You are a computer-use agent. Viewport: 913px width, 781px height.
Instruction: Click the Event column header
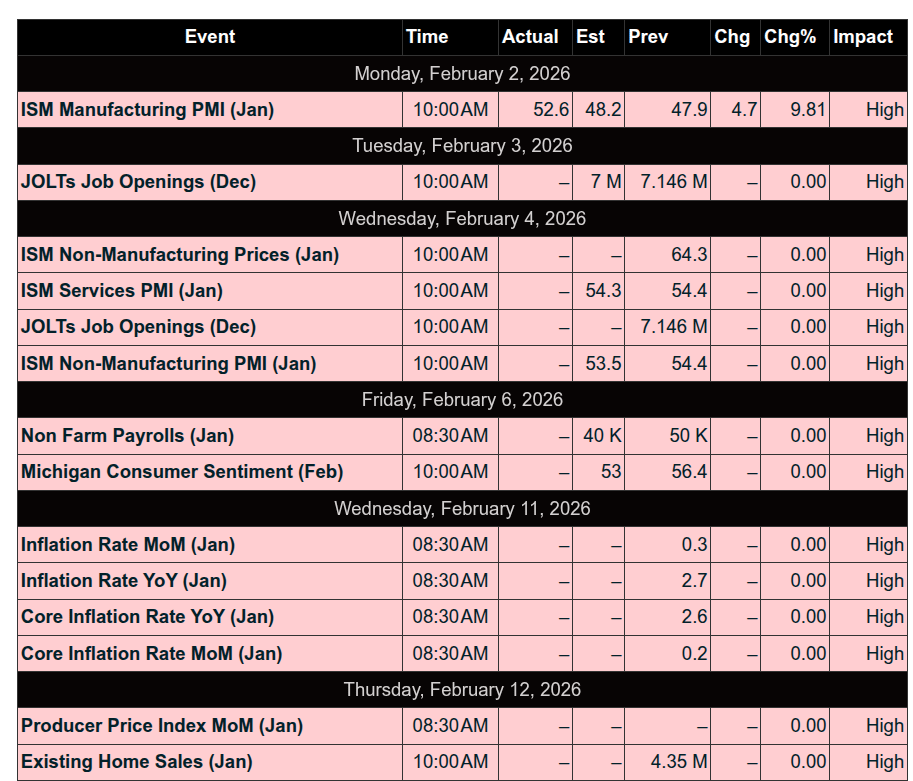tap(210, 37)
